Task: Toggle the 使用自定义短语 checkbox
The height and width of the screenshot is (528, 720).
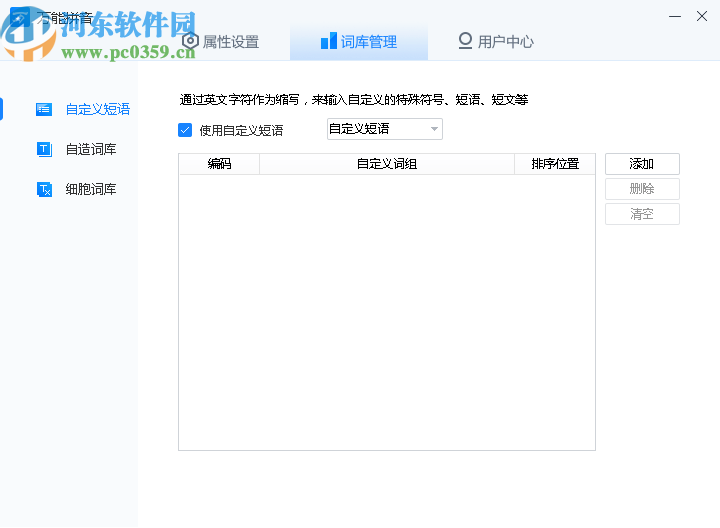Action: tap(185, 130)
